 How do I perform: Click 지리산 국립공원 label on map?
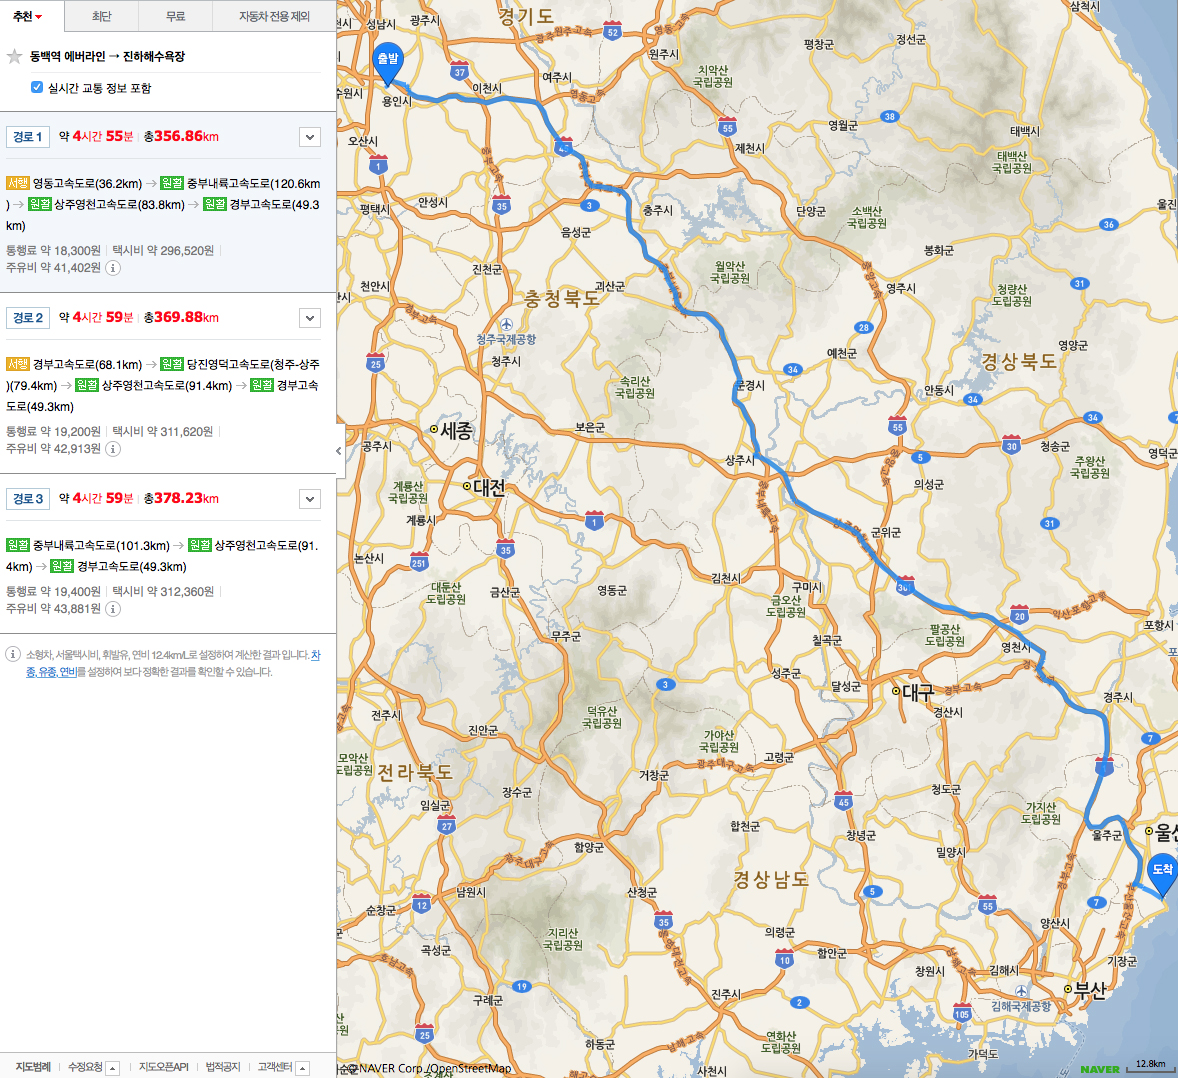click(x=563, y=939)
